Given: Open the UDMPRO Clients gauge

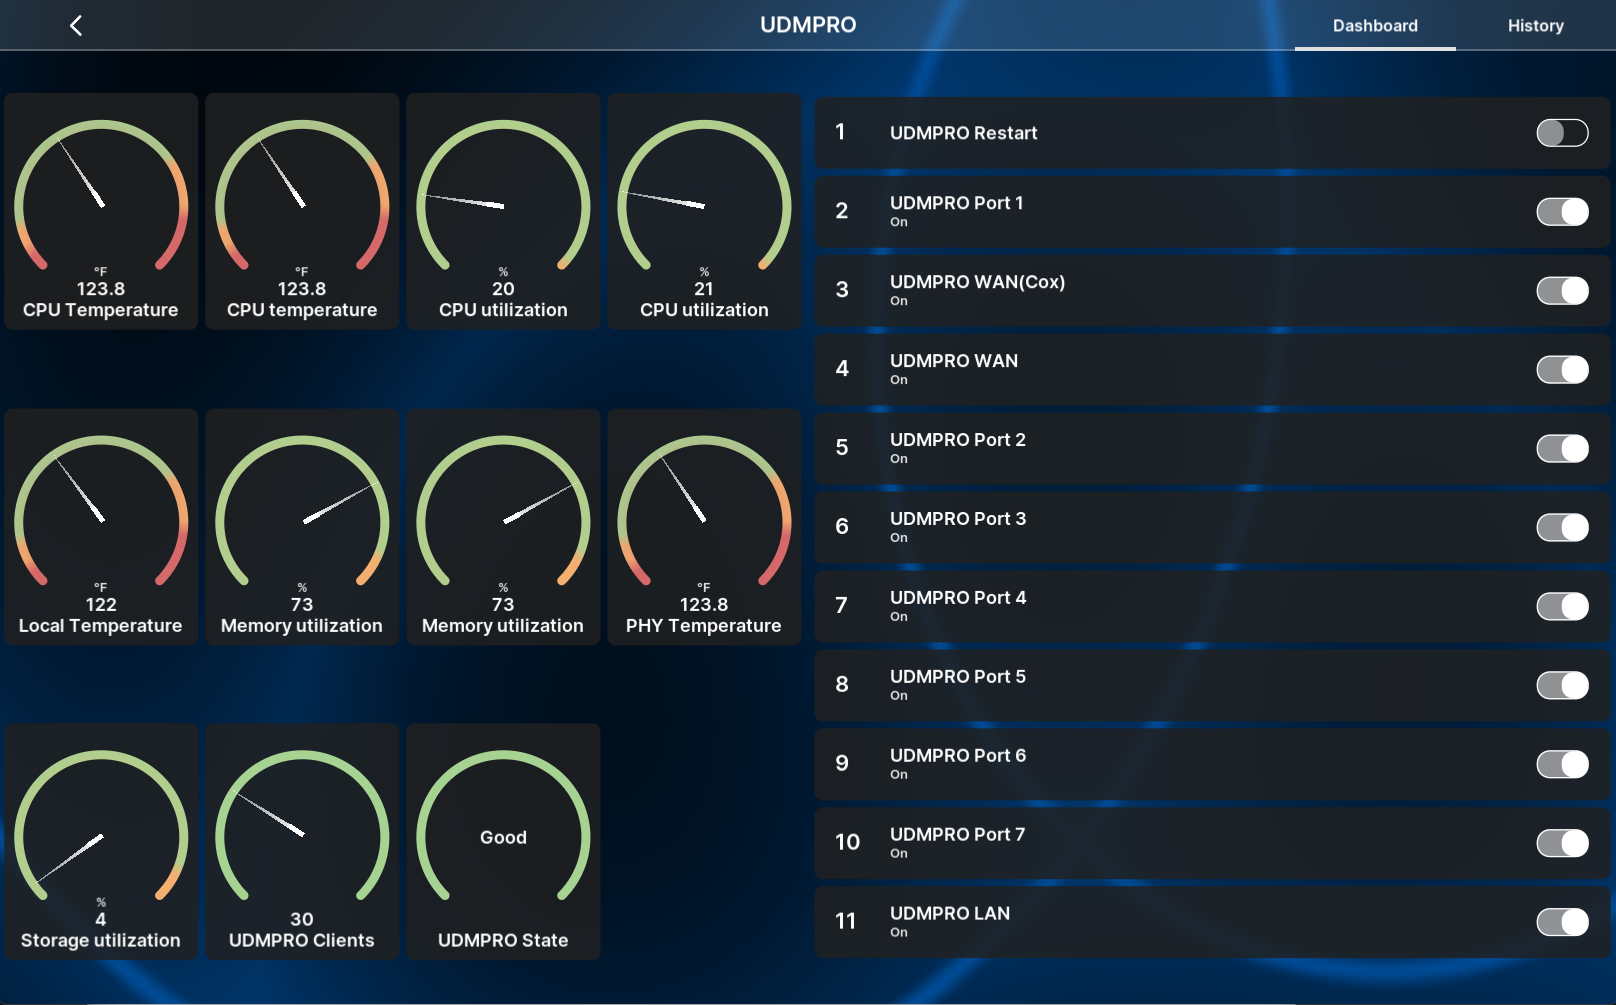Looking at the screenshot, I should tap(302, 842).
